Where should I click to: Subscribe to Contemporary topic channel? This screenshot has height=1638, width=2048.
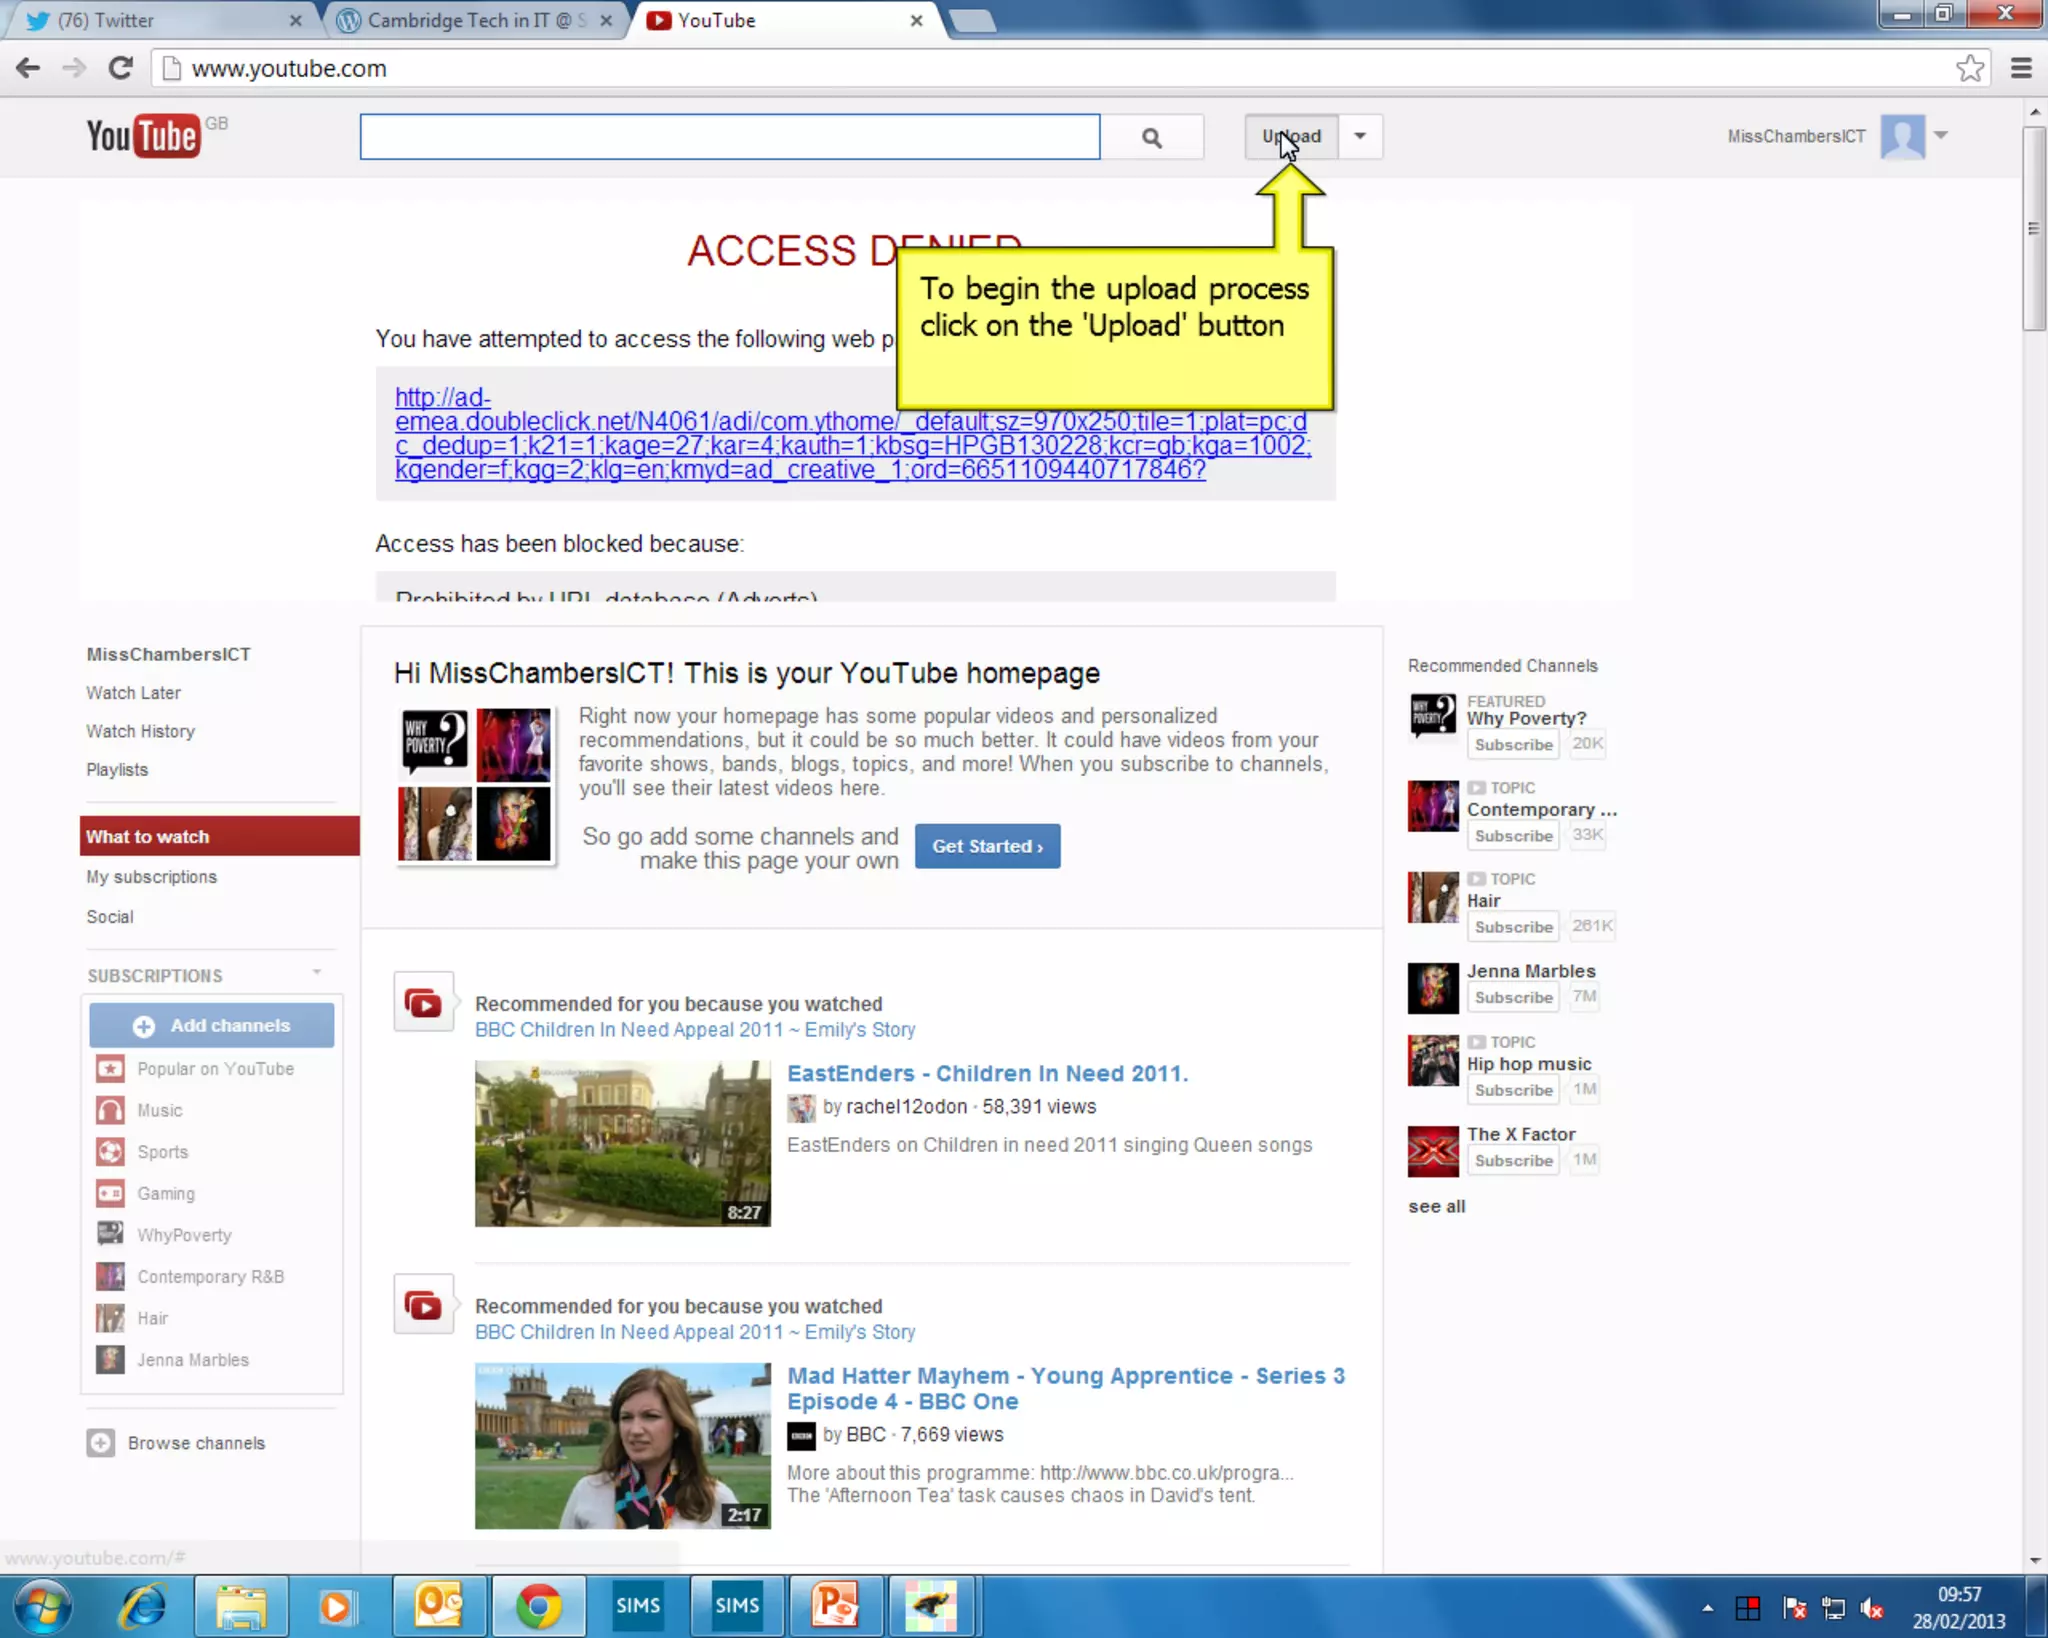pos(1514,836)
